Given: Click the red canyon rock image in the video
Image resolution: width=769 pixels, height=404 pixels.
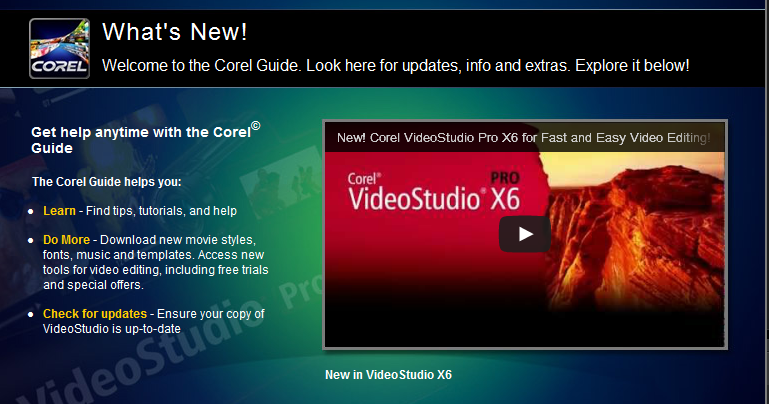Looking at the screenshot, I should [638, 230].
